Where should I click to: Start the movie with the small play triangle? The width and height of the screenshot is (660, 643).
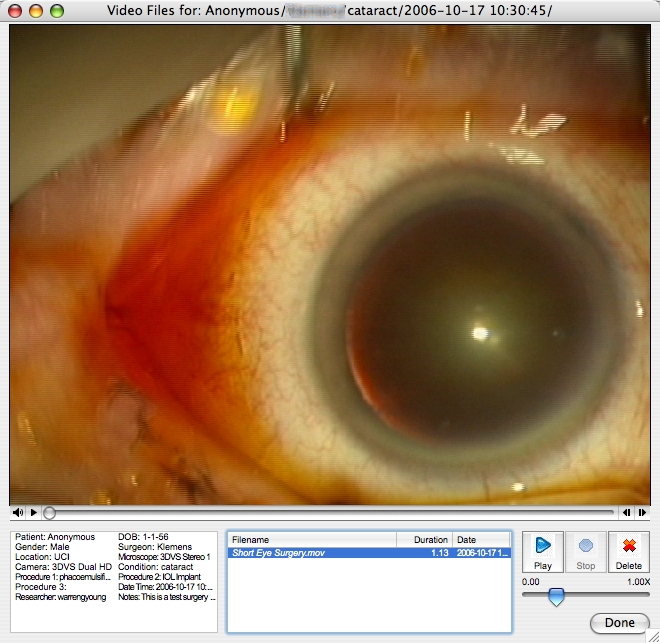33,512
